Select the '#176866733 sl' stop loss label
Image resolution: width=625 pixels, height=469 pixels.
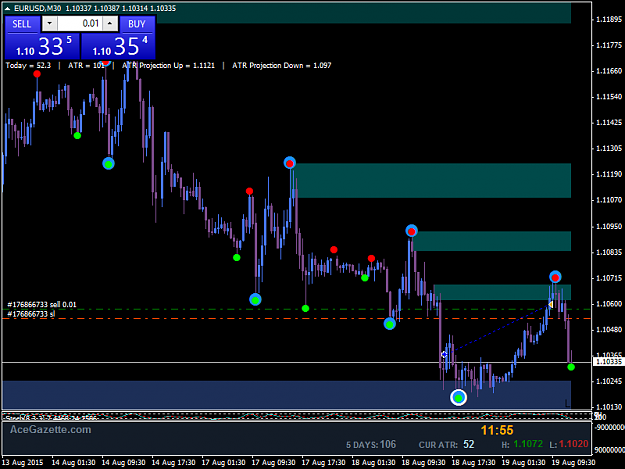pyautogui.click(x=31, y=314)
